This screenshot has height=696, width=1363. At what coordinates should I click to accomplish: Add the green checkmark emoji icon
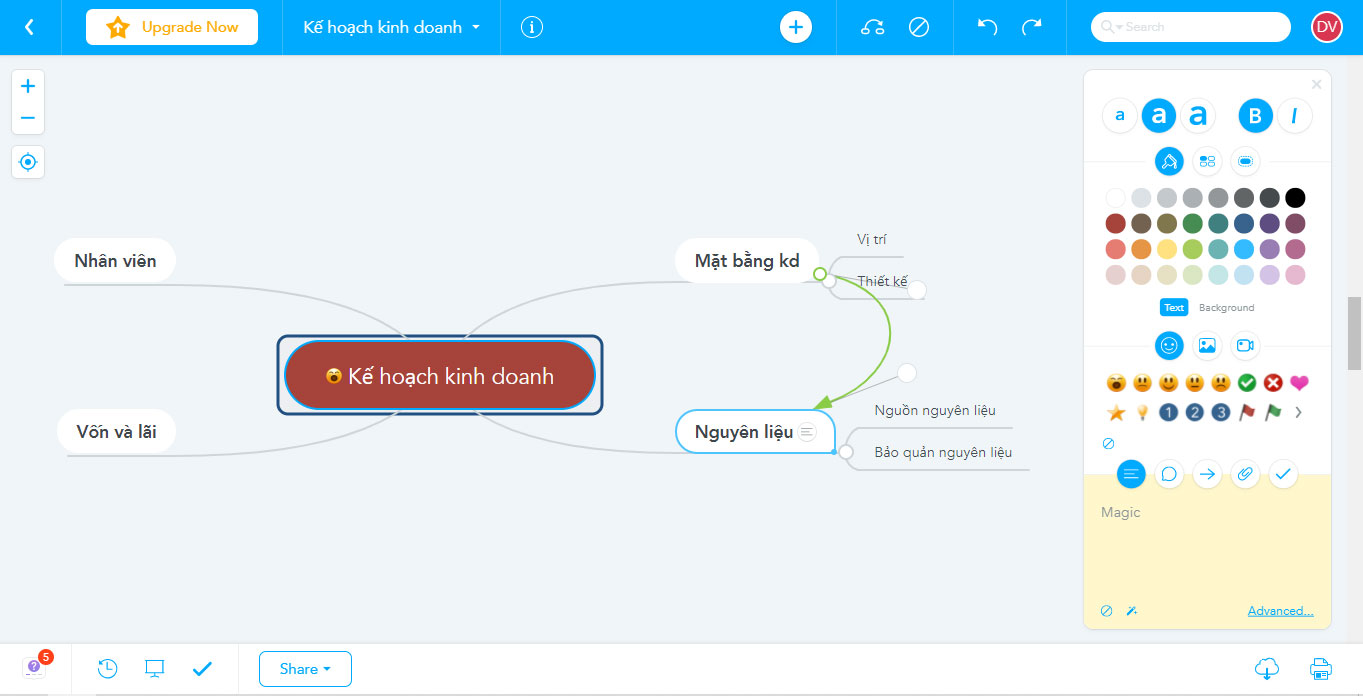pyautogui.click(x=1247, y=383)
